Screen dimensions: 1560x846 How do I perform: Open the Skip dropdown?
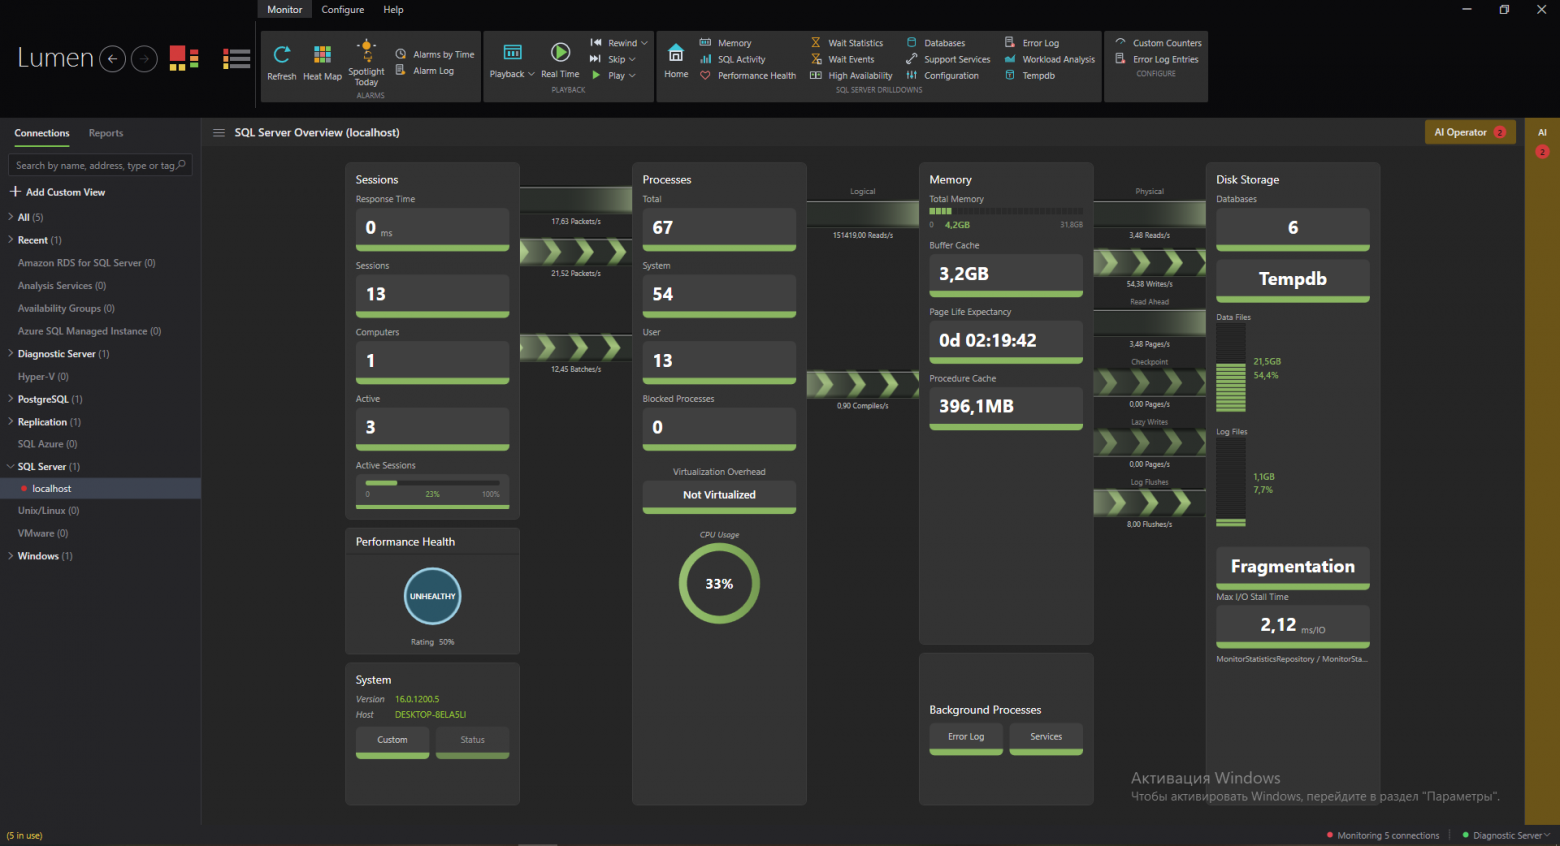[613, 59]
